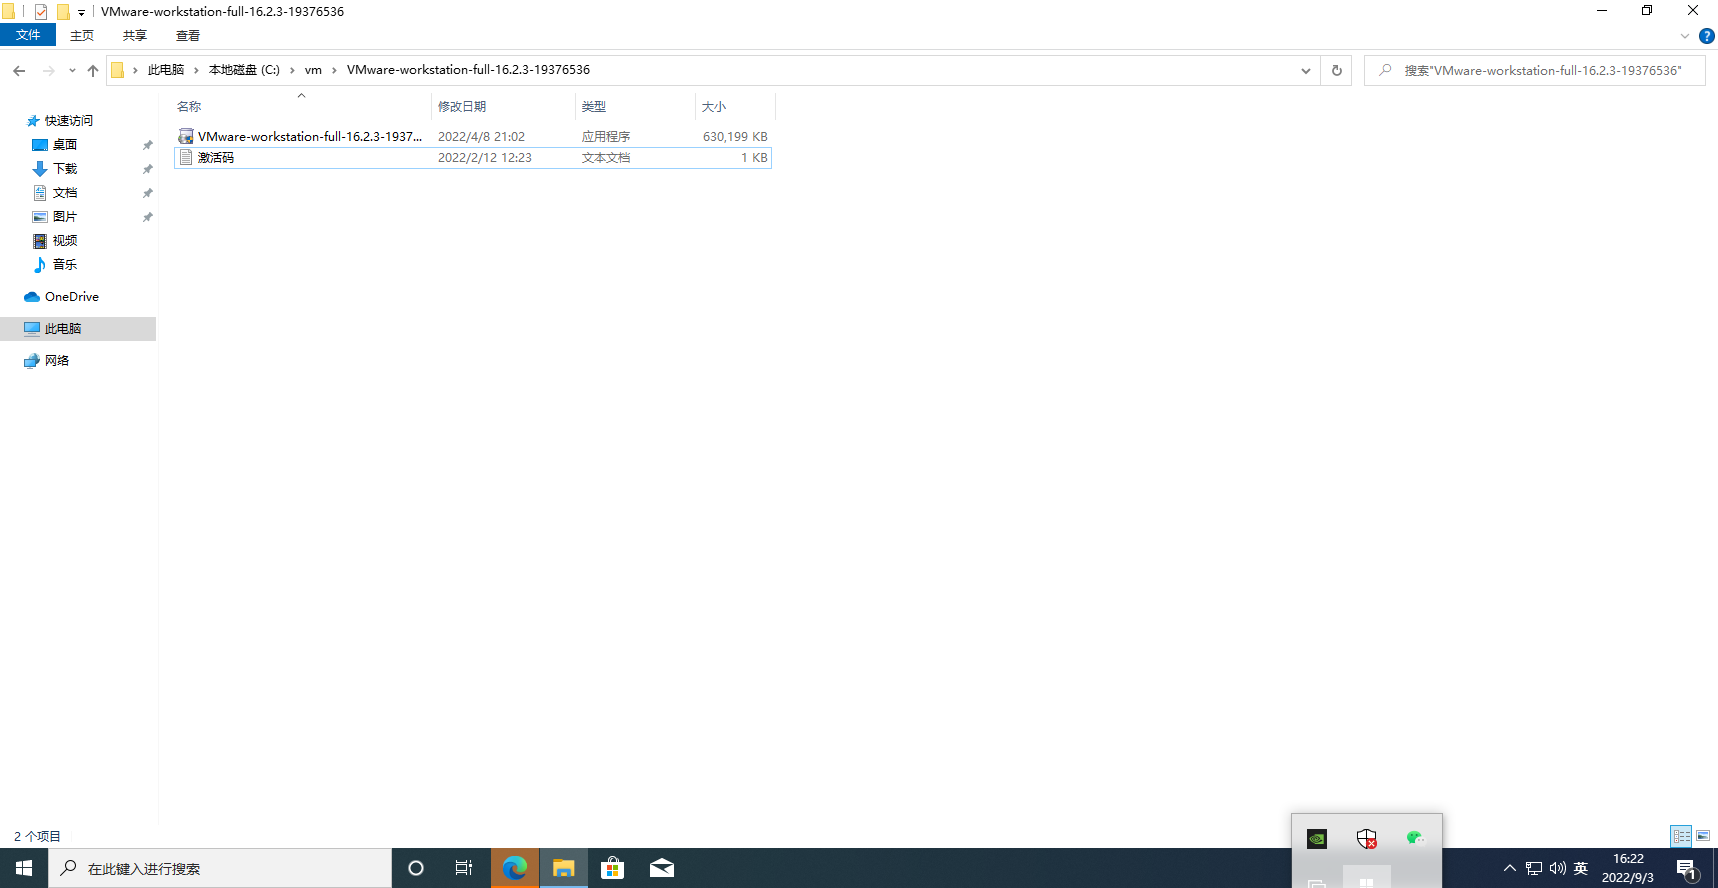Open Task View on taskbar
Screen dimensions: 1718x888
coord(464,868)
